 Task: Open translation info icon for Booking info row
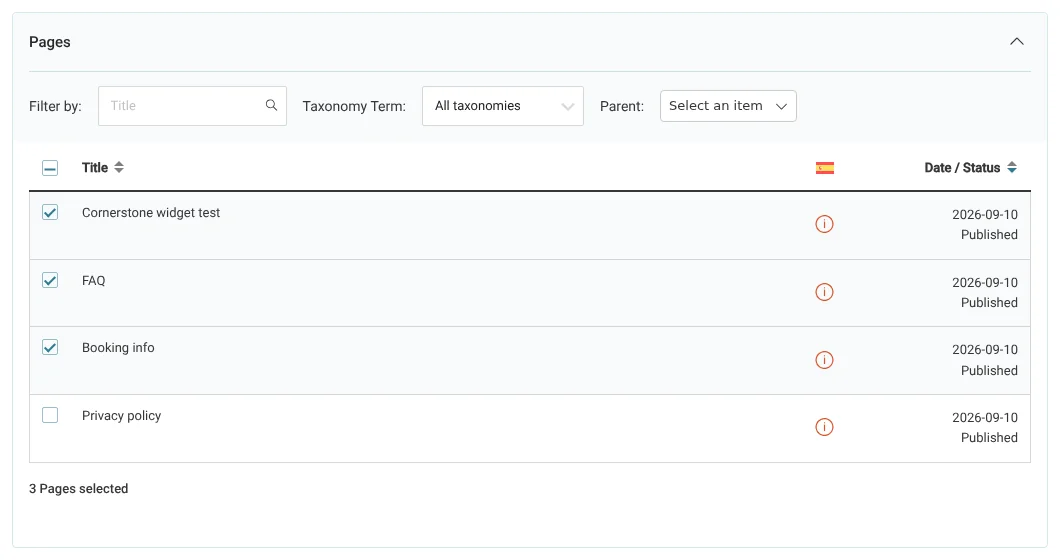click(x=824, y=360)
